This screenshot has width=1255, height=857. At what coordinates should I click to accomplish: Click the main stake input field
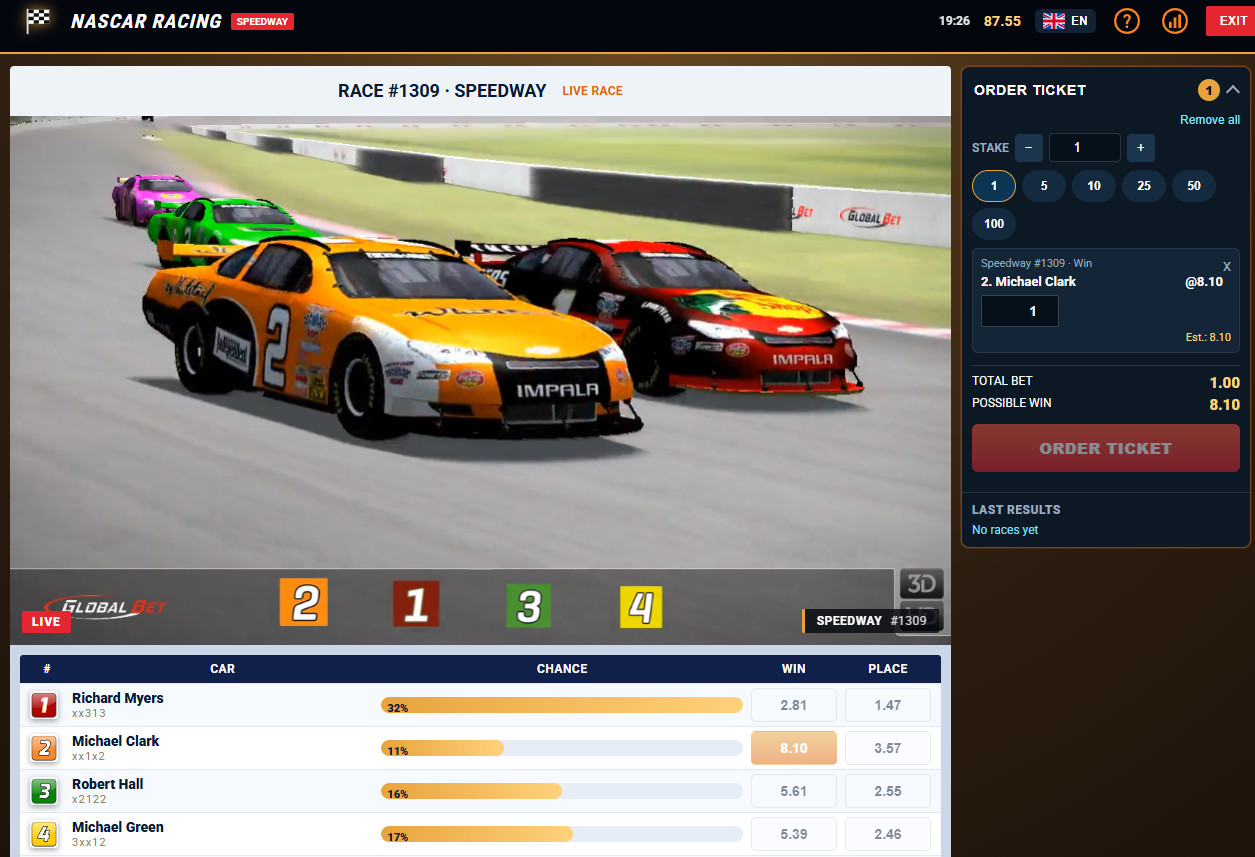[1085, 148]
